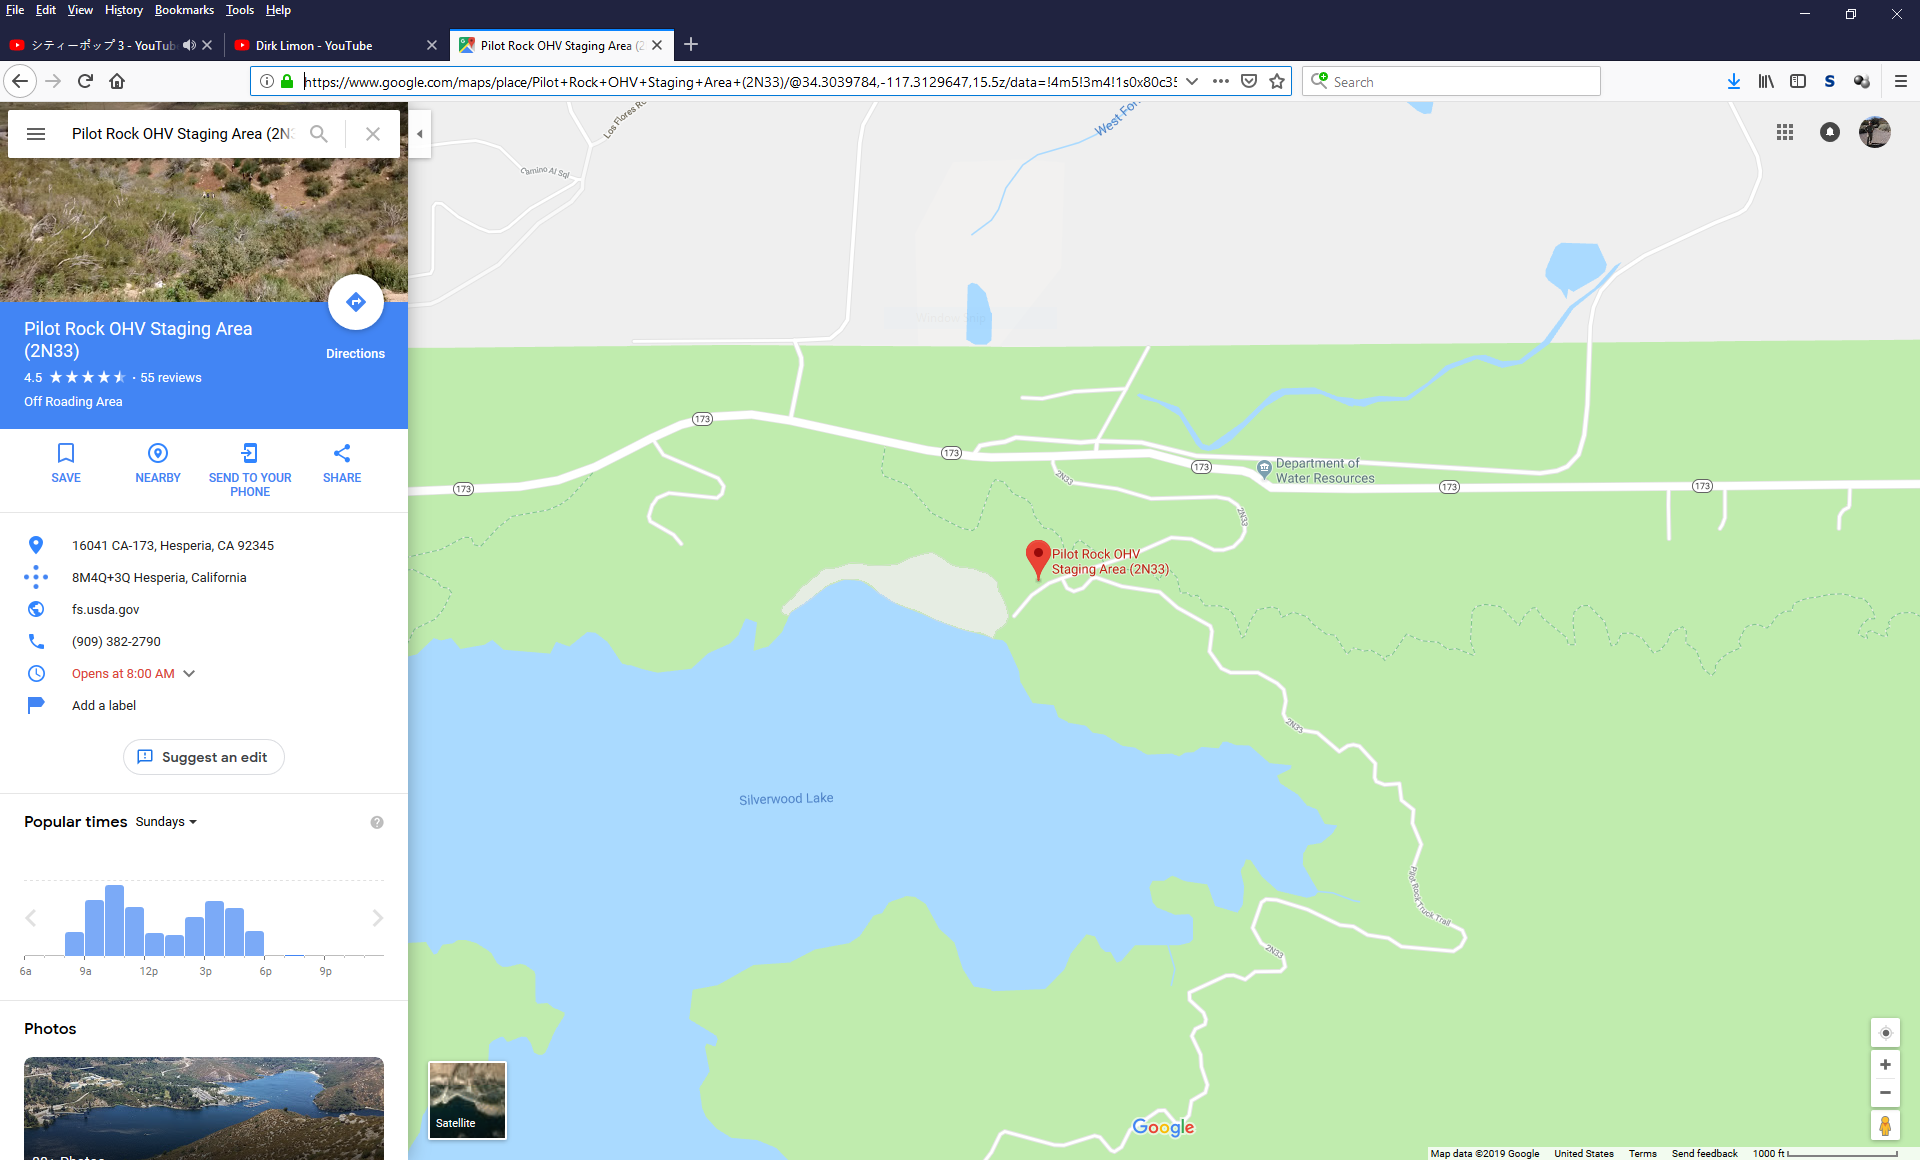Viewport: 1920px width, 1160px height.
Task: Open the address bar history dropdown
Action: coord(1192,82)
